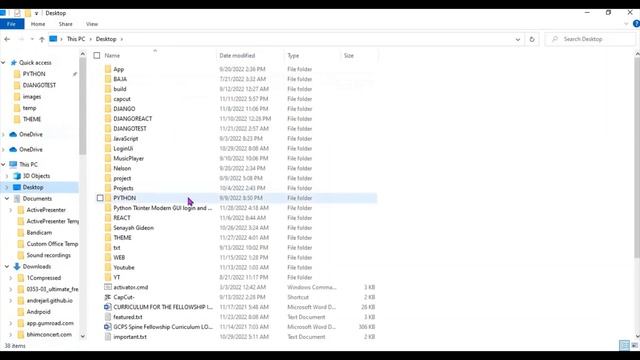Viewport: 640px width, 360px height.
Task: Open the File ribbon tab
Action: [11, 24]
